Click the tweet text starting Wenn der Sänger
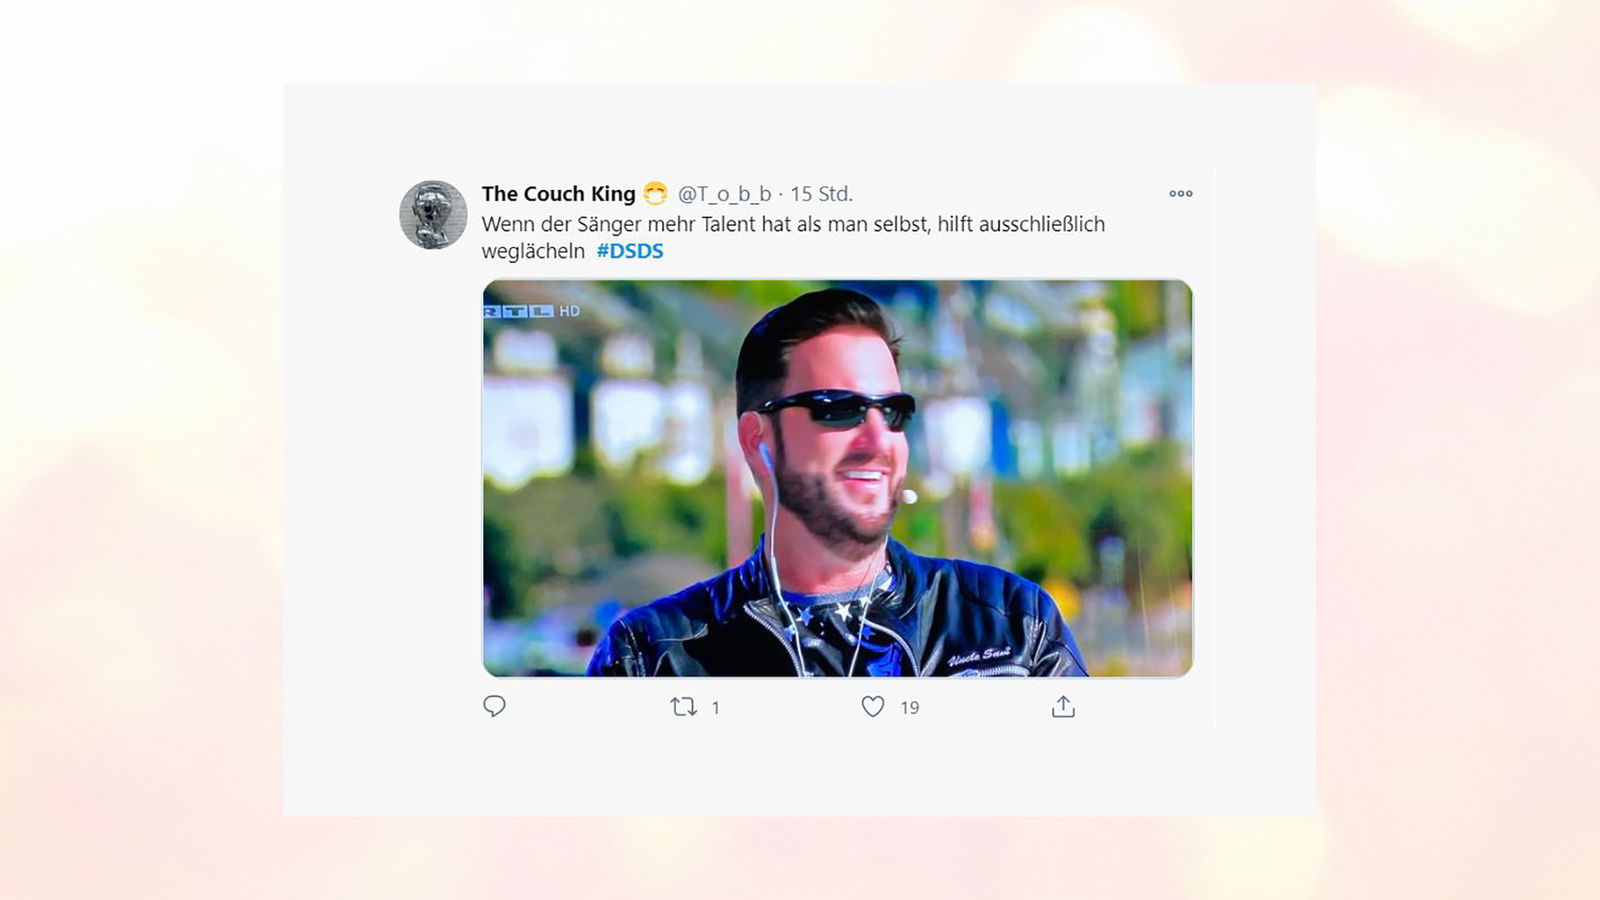This screenshot has height=900, width=1600. coord(793,237)
